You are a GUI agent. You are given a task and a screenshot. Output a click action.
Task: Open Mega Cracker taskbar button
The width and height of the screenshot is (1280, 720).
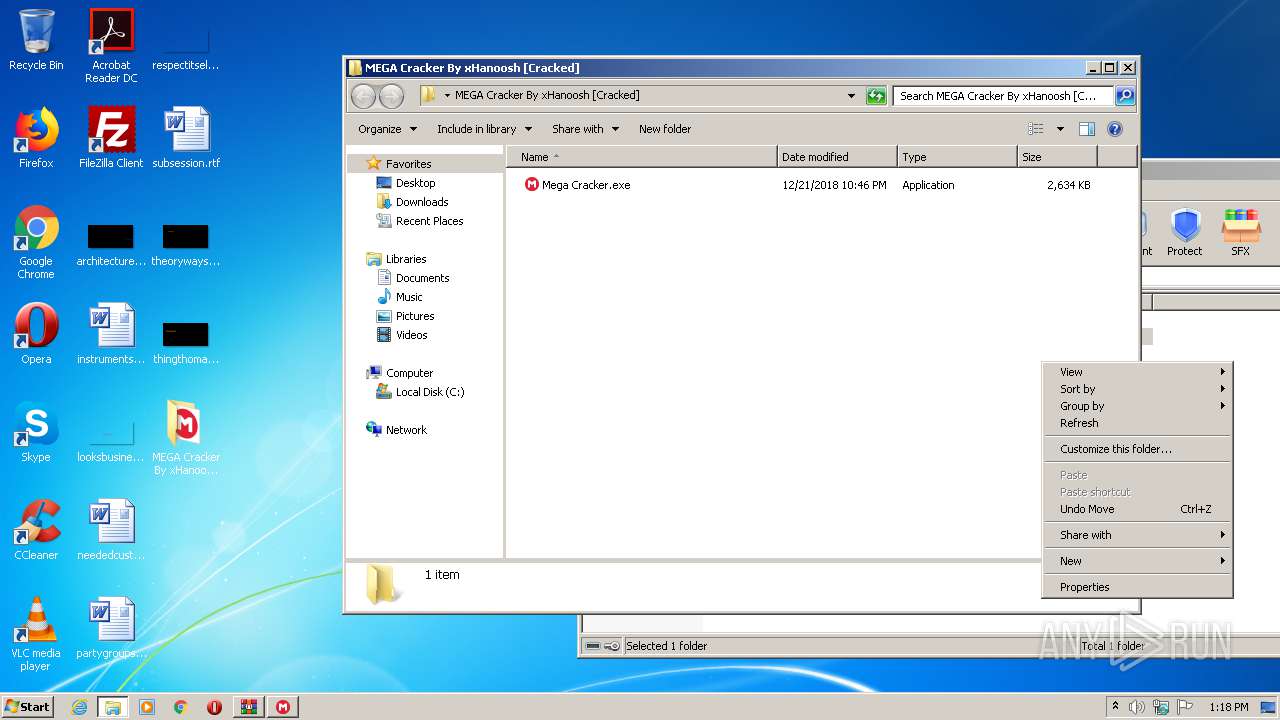click(x=283, y=707)
